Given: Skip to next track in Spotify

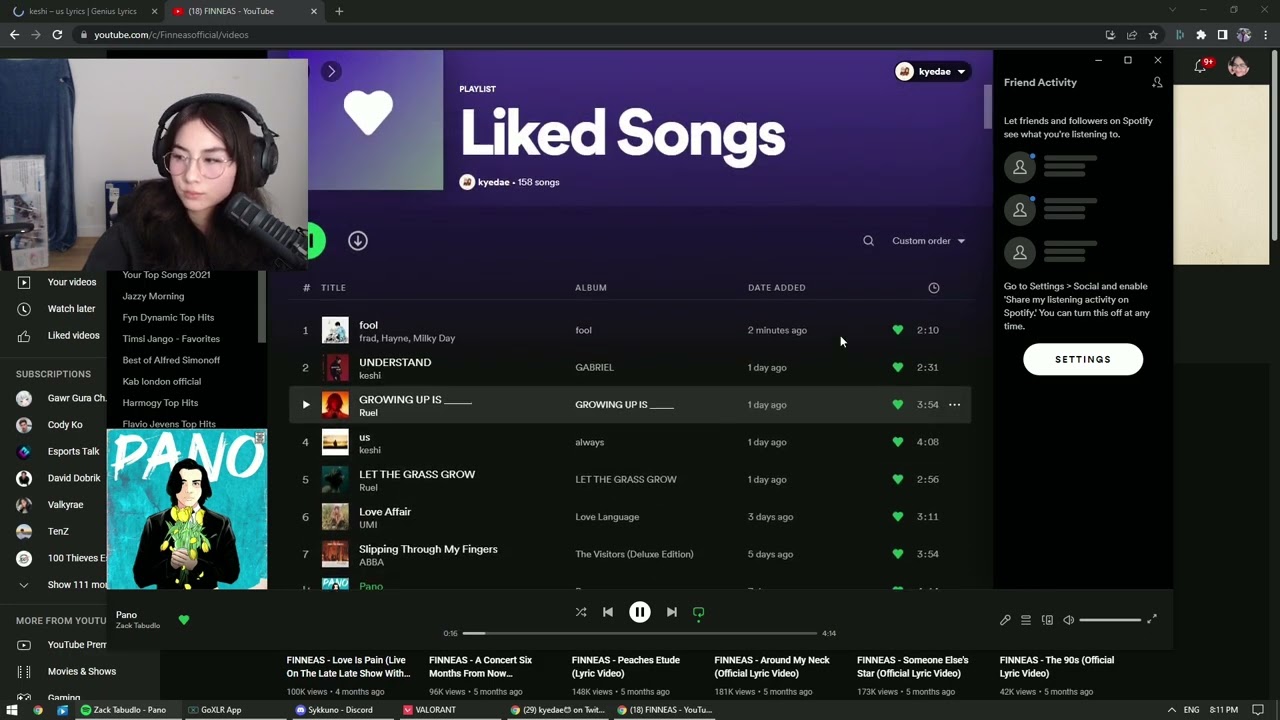Looking at the screenshot, I should [x=672, y=612].
